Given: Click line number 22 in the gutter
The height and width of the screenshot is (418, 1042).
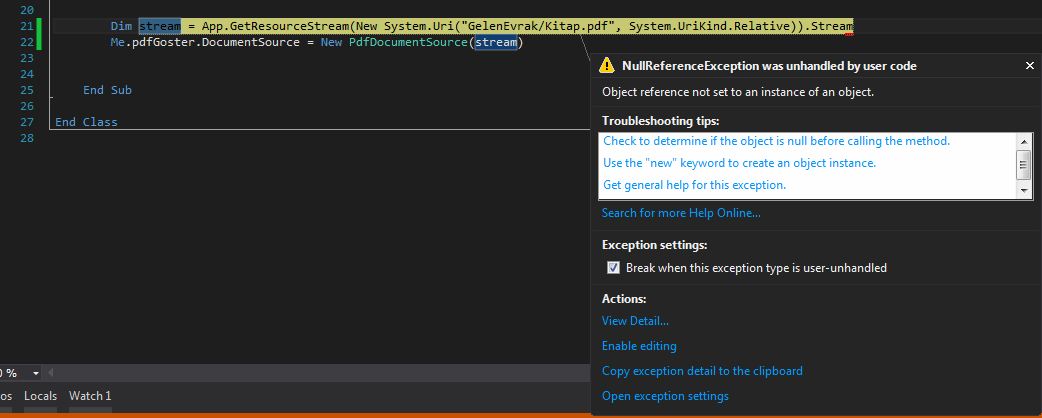Looking at the screenshot, I should (x=27, y=42).
